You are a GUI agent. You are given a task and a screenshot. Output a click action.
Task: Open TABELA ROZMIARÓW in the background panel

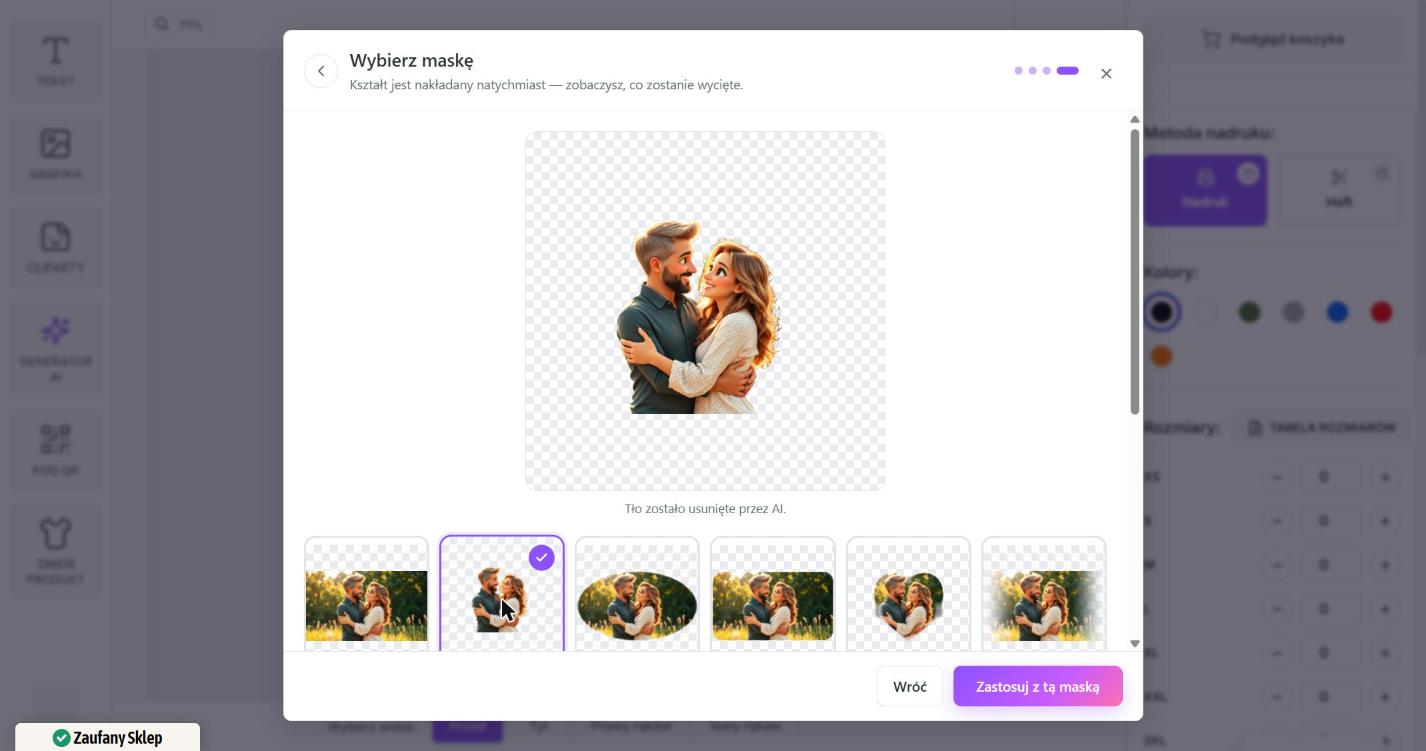(x=1321, y=428)
